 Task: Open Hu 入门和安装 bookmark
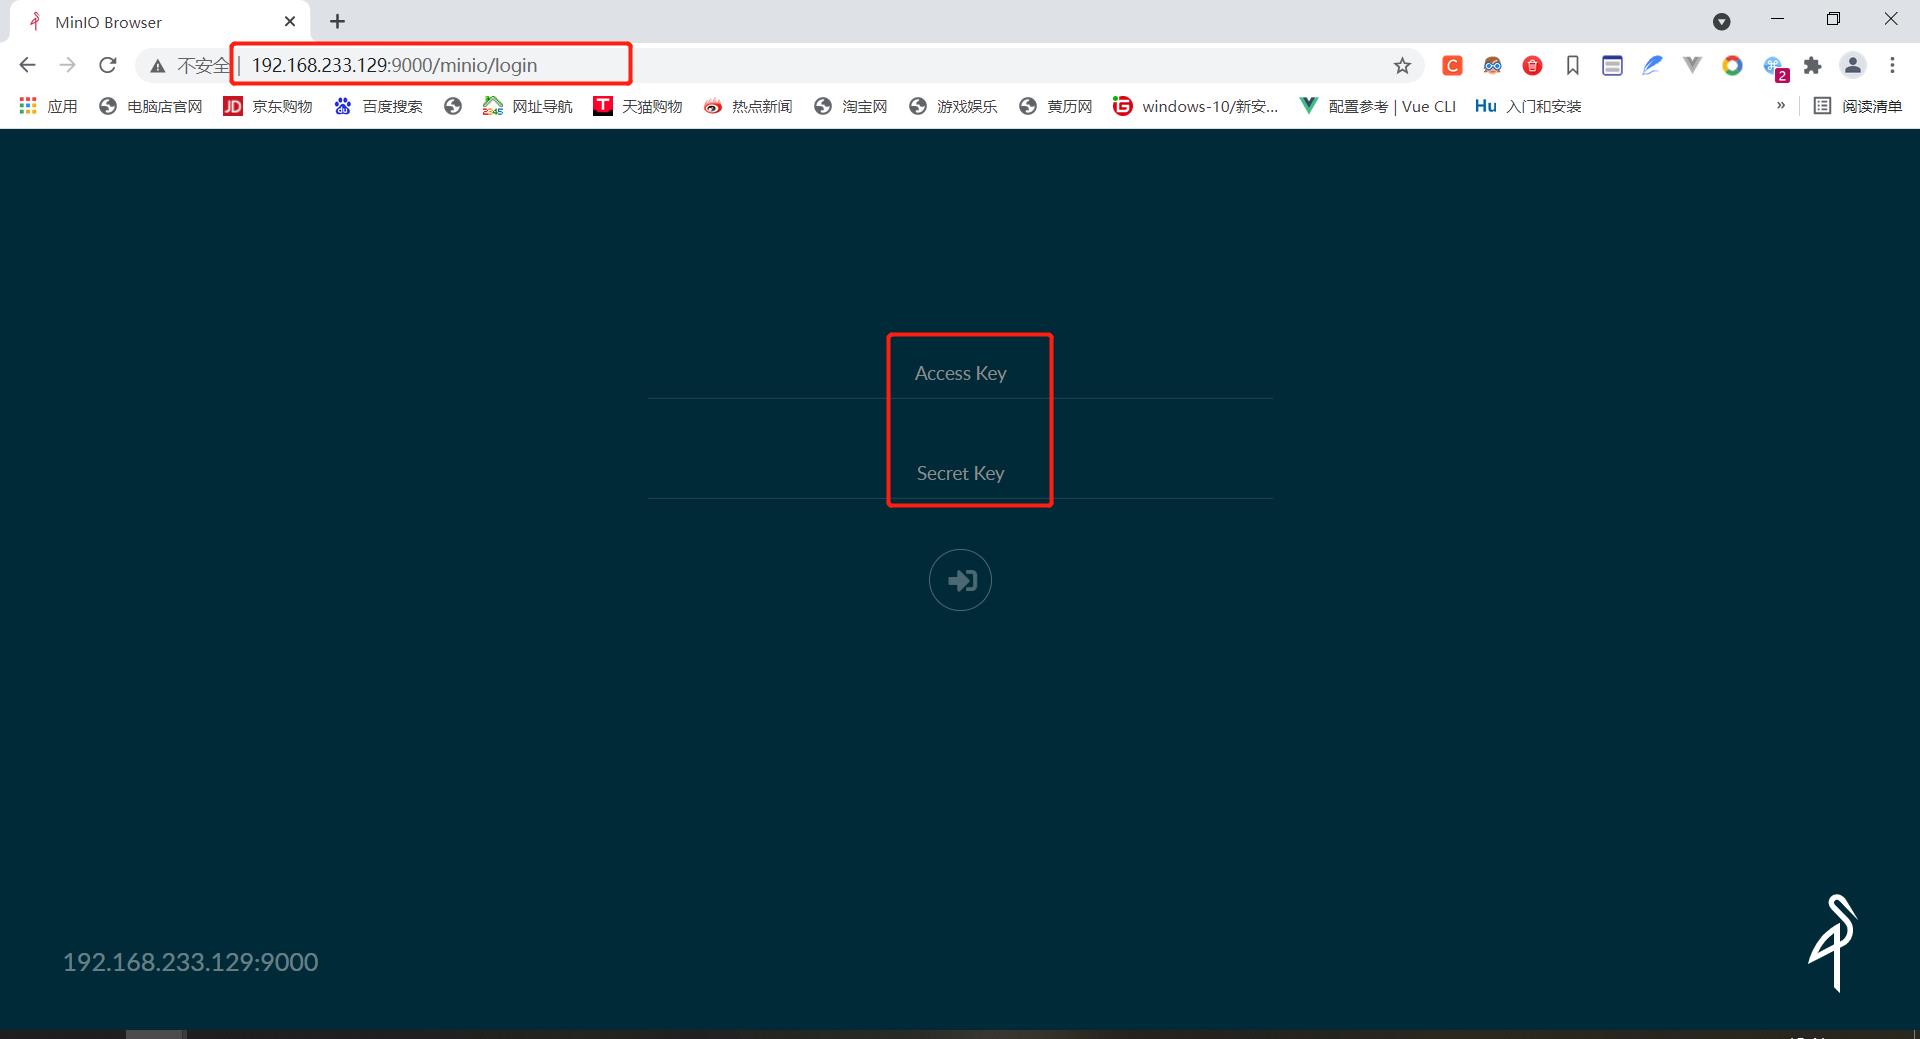coord(1529,106)
